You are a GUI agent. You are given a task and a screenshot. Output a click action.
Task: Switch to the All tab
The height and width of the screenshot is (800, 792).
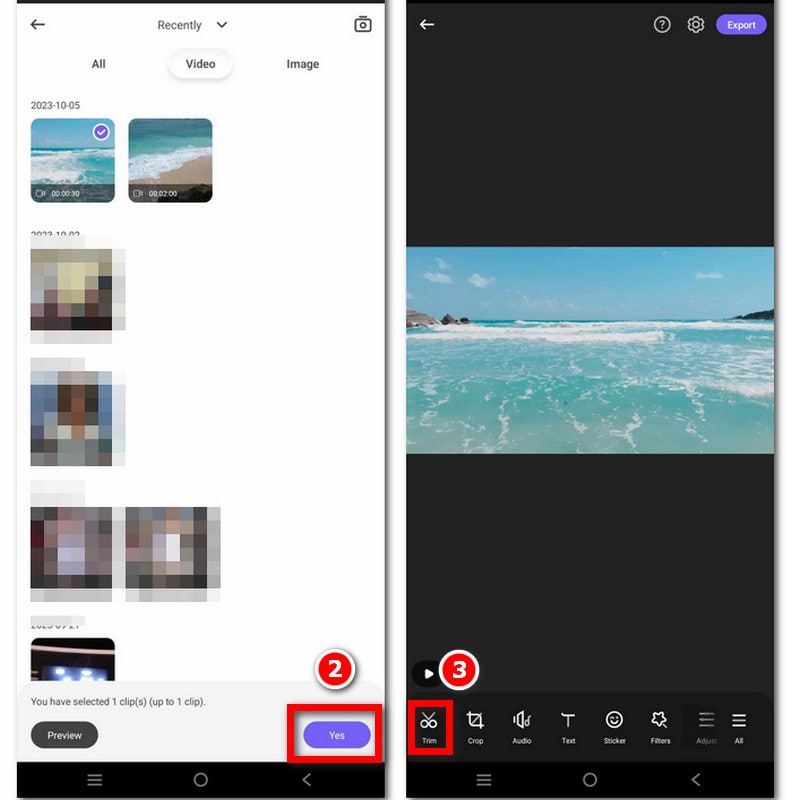(98, 64)
